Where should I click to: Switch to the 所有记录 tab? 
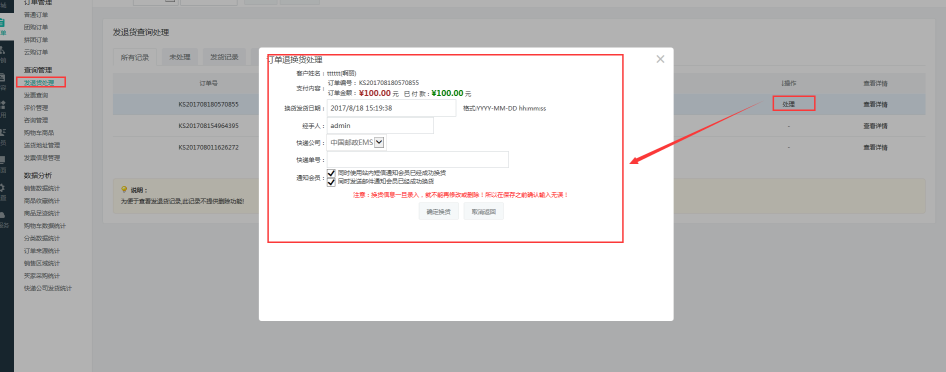(135, 58)
